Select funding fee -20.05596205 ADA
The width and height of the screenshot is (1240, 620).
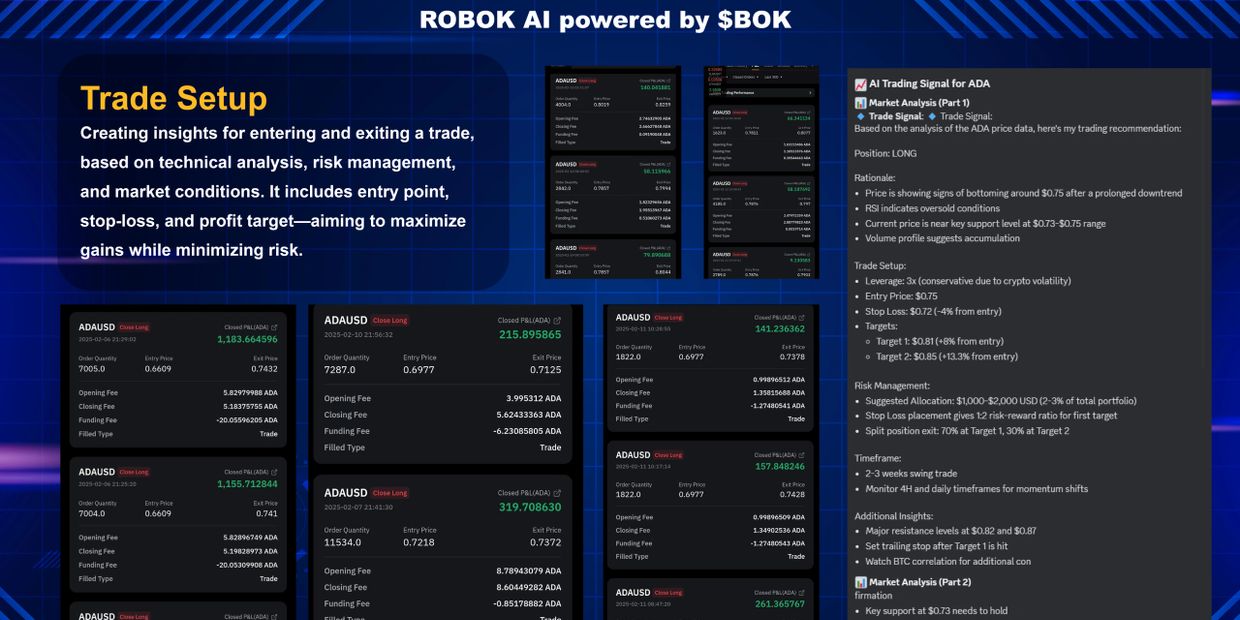tap(248, 420)
